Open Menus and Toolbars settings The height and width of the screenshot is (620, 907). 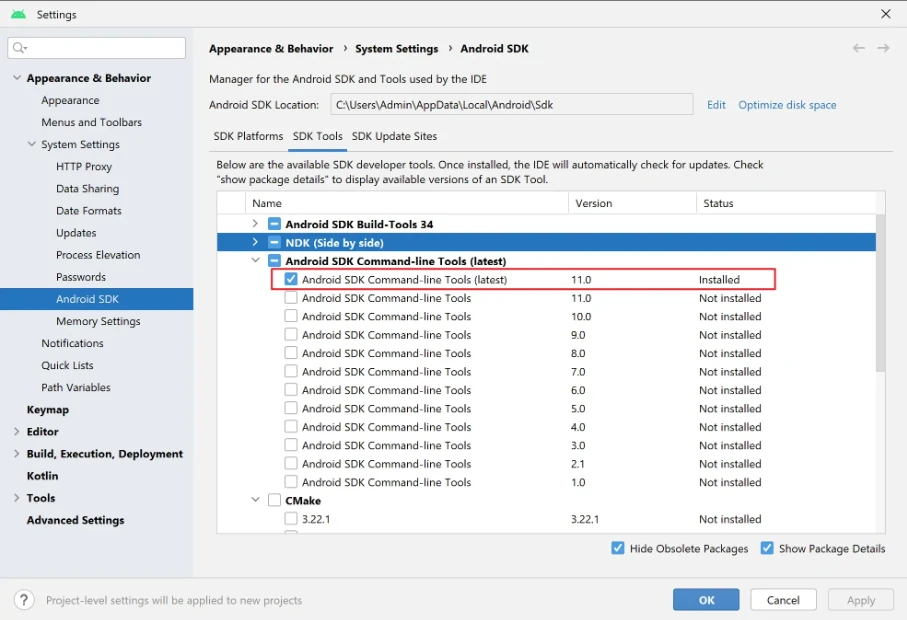tap(91, 122)
